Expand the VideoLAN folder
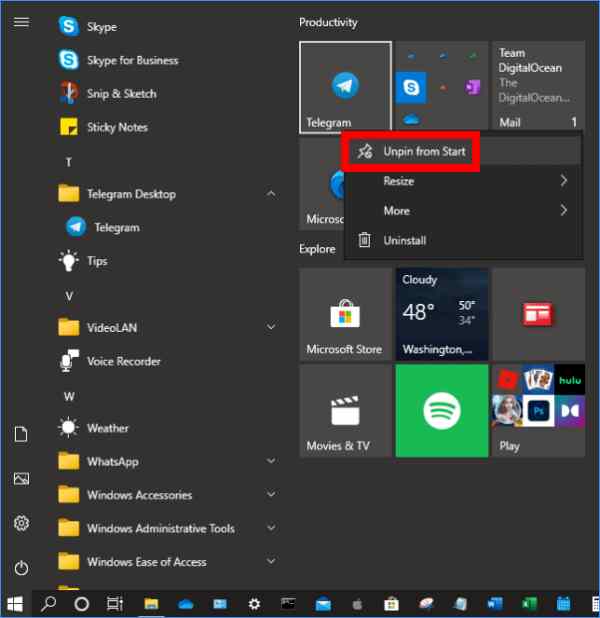600x618 pixels. tap(271, 327)
